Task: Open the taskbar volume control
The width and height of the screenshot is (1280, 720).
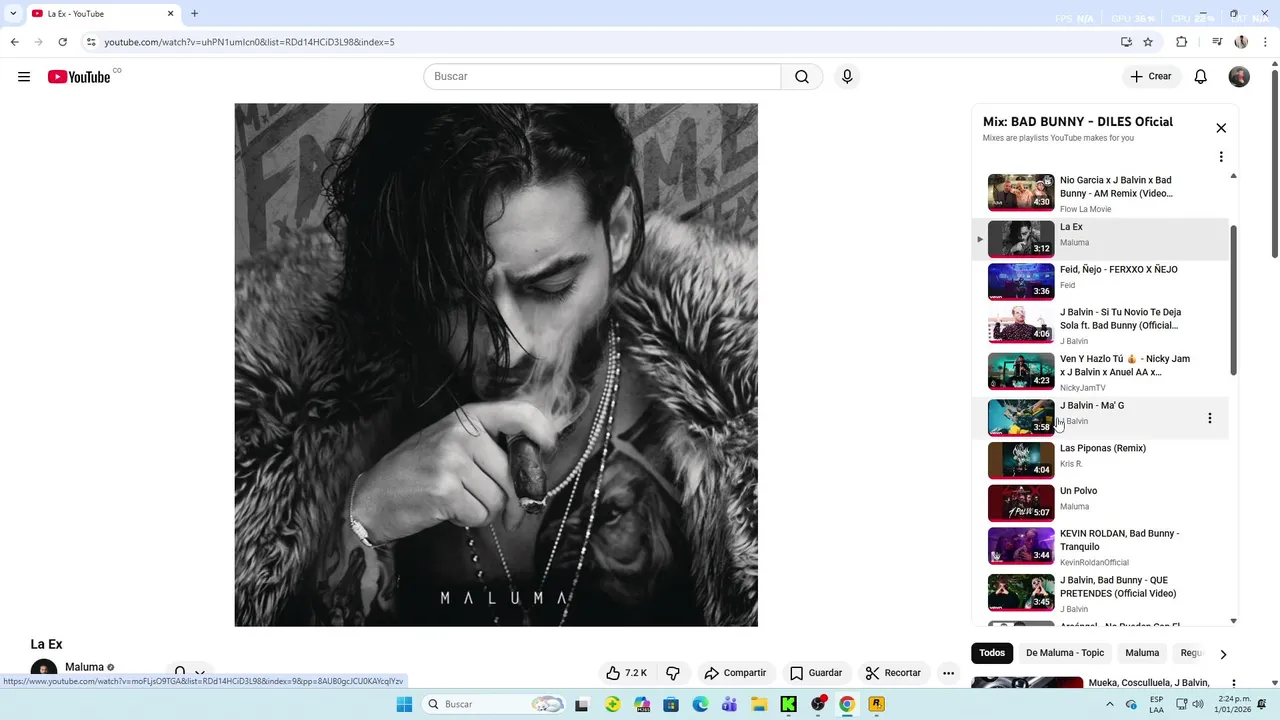Action: pyautogui.click(x=1200, y=704)
